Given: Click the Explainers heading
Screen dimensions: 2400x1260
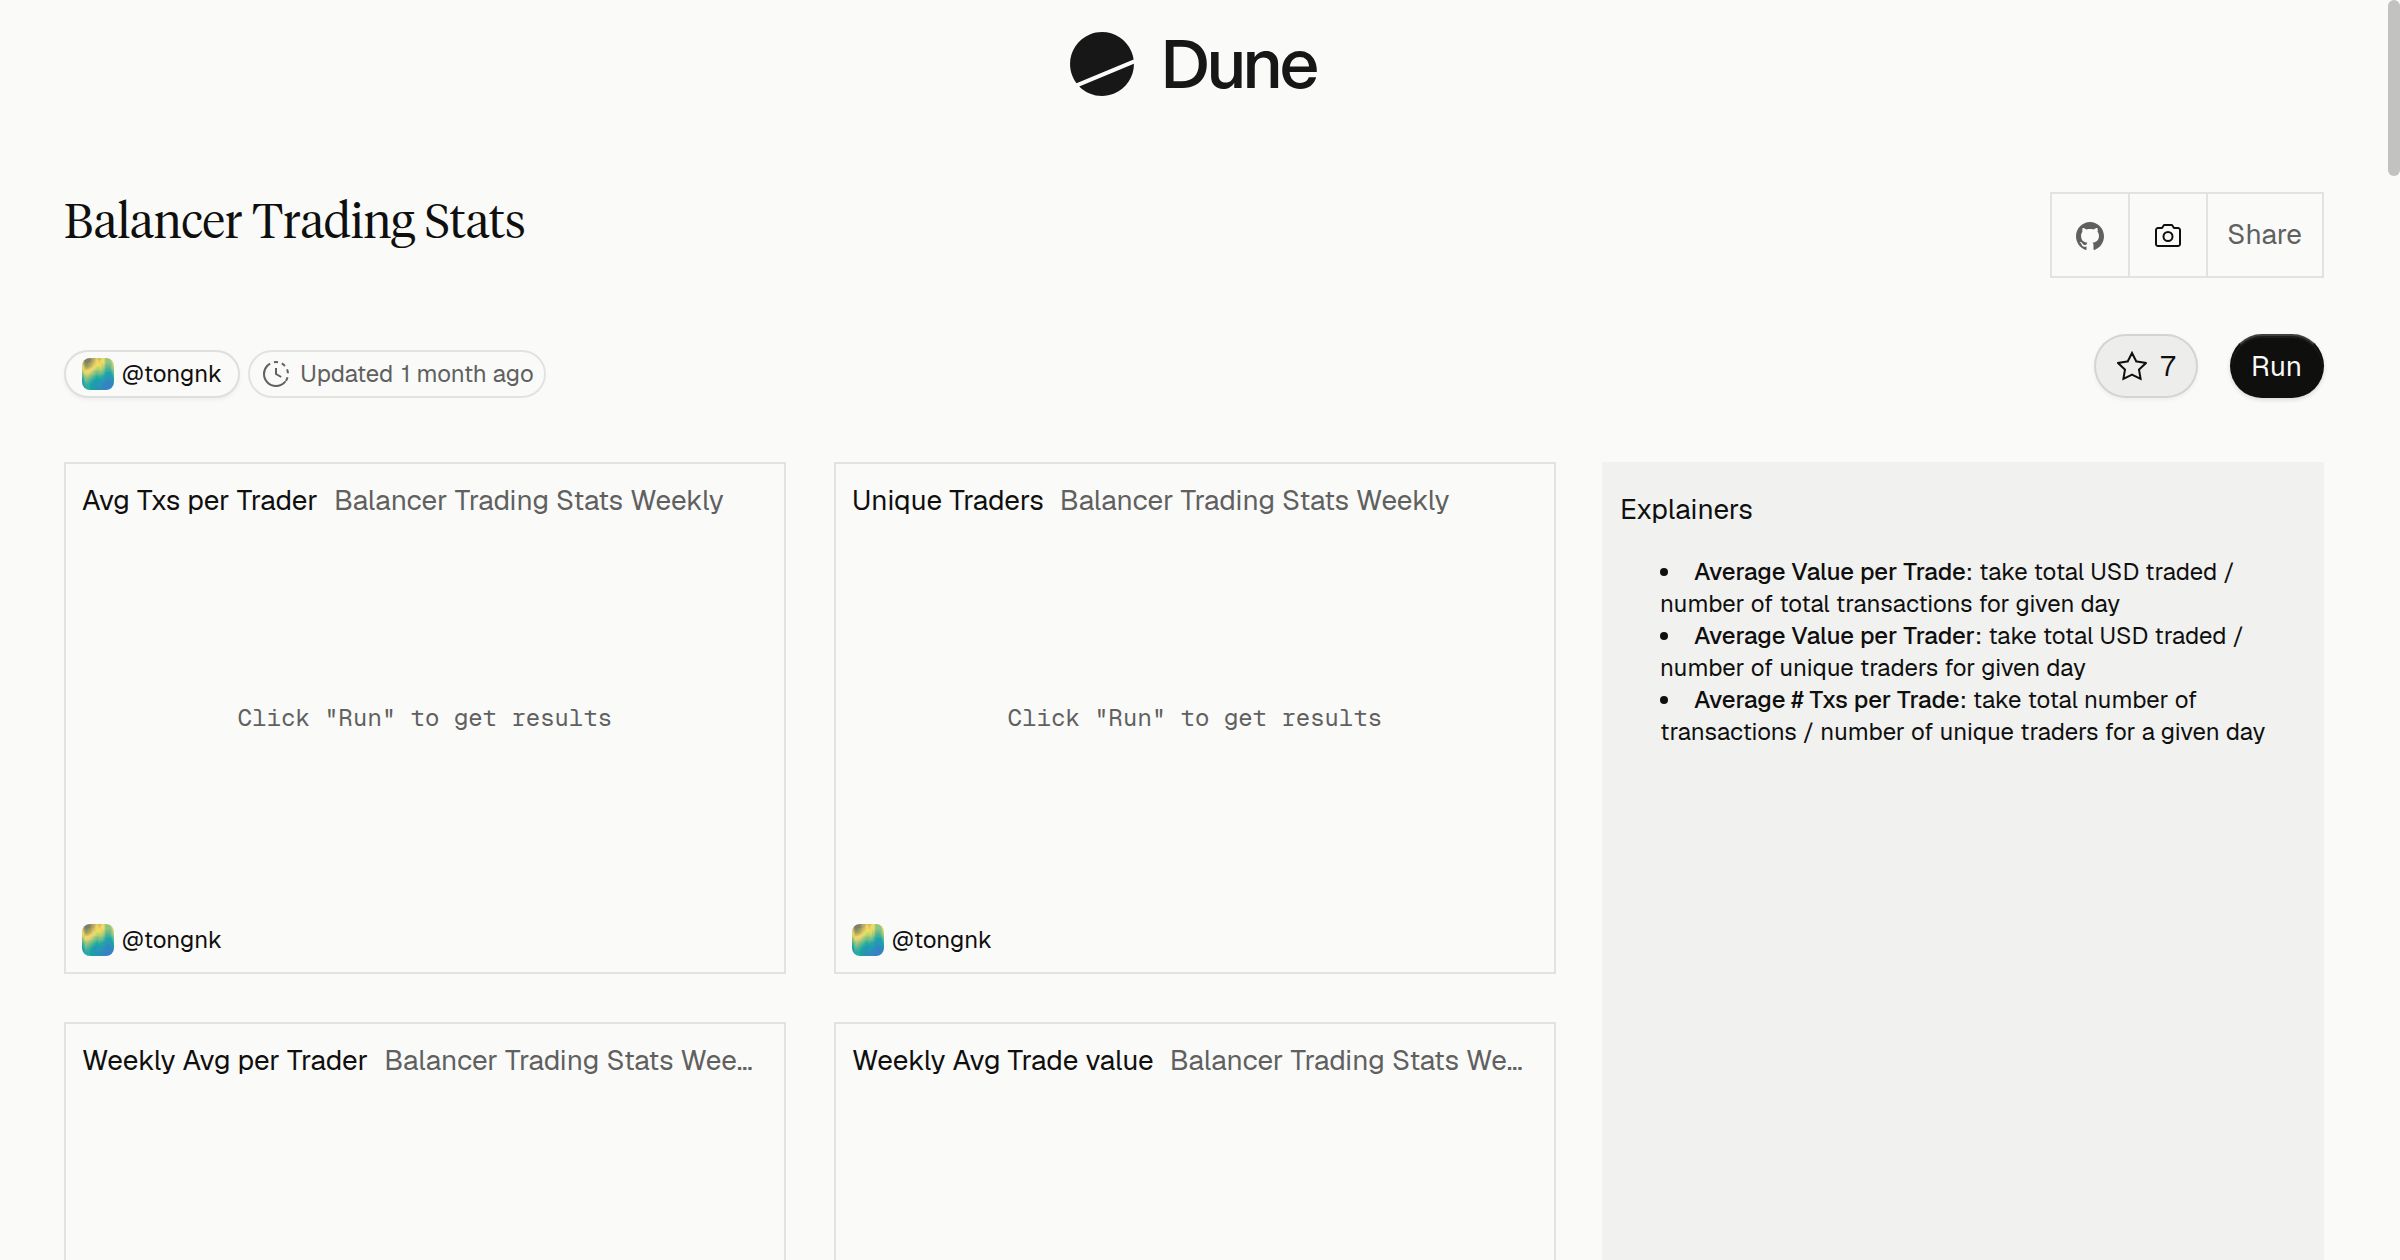Looking at the screenshot, I should pos(1686,509).
